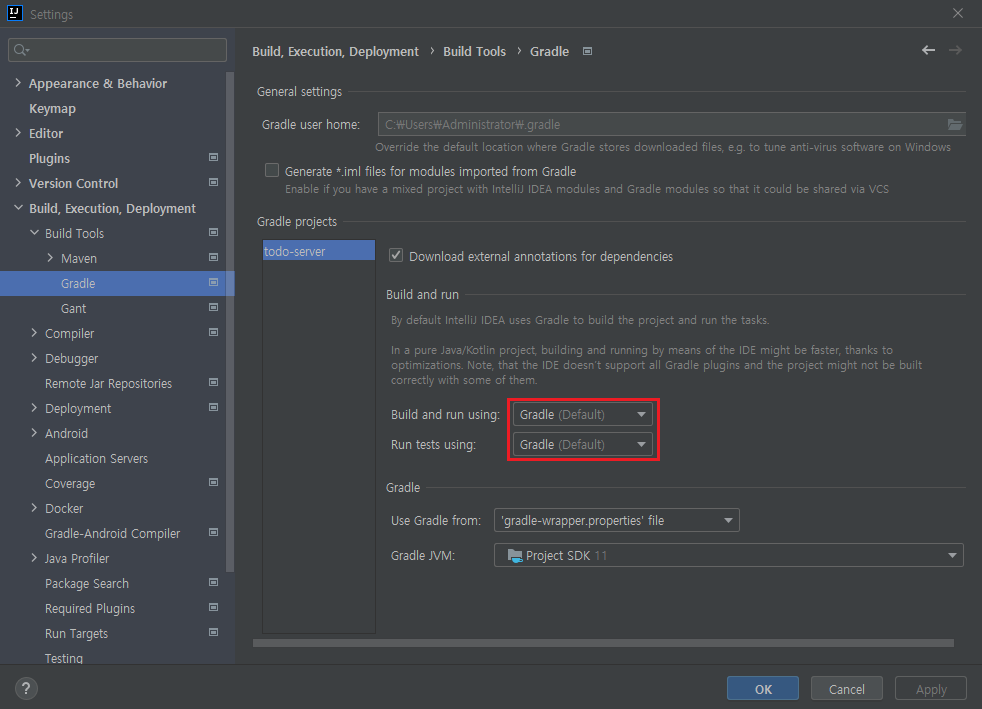Close the Settings dialog window
This screenshot has width=982, height=709.
pos(958,13)
